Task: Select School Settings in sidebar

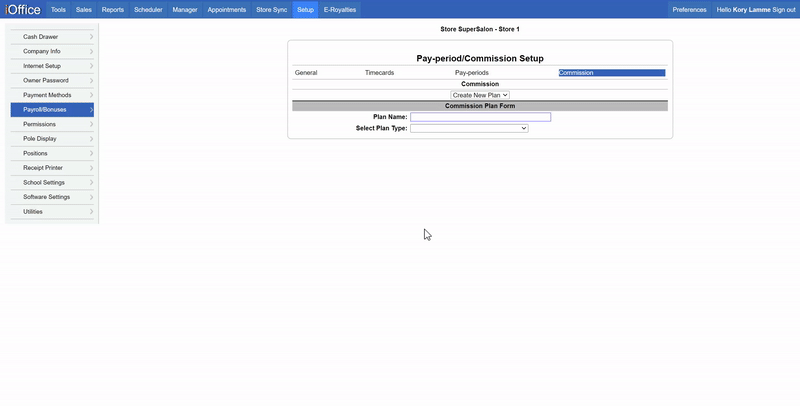Action: click(x=52, y=183)
